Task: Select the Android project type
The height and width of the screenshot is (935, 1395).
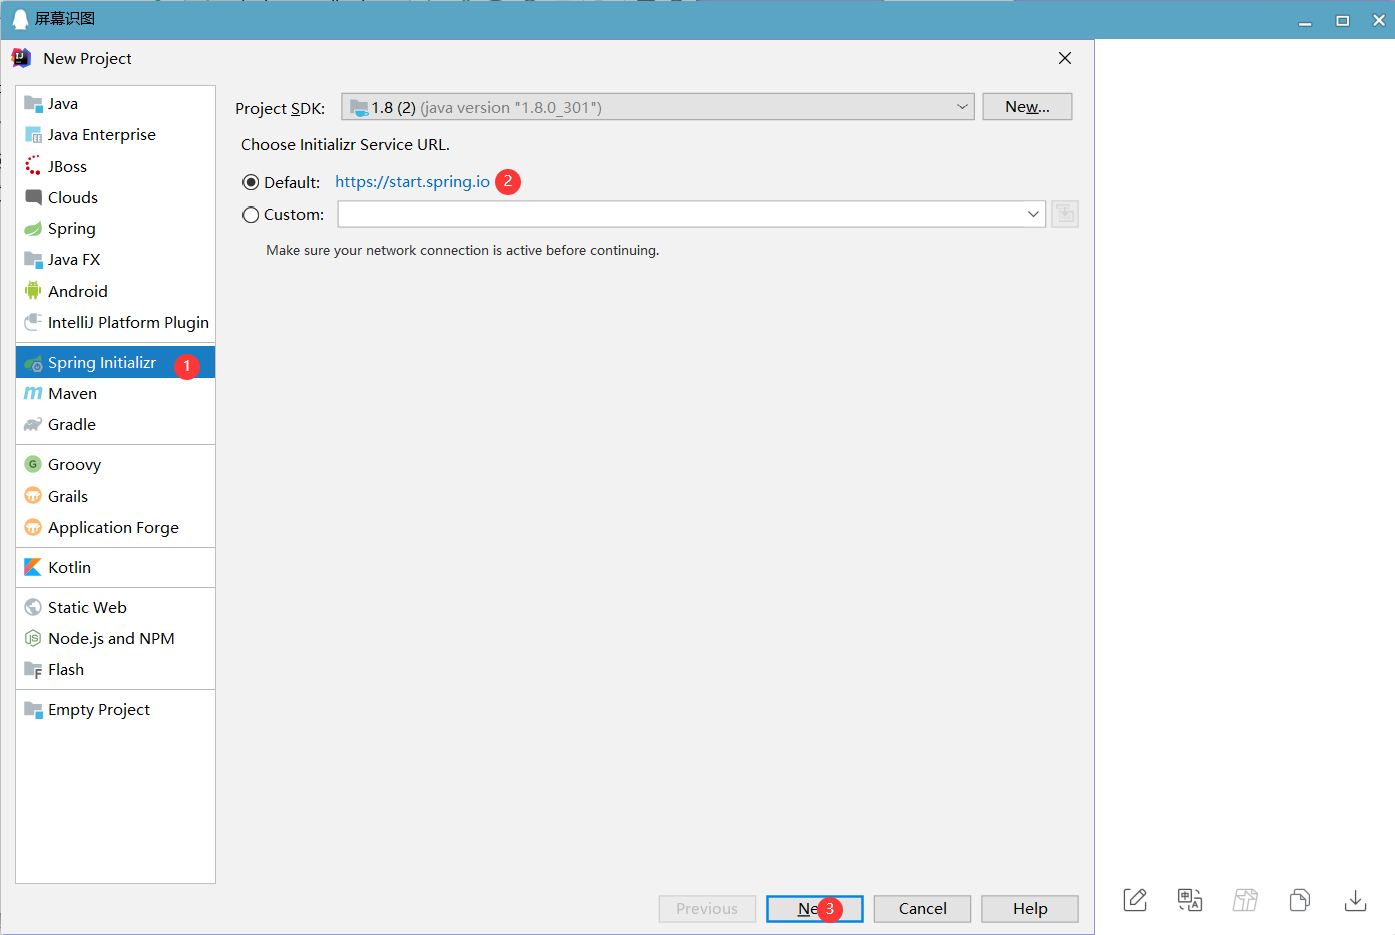Action: [x=115, y=291]
